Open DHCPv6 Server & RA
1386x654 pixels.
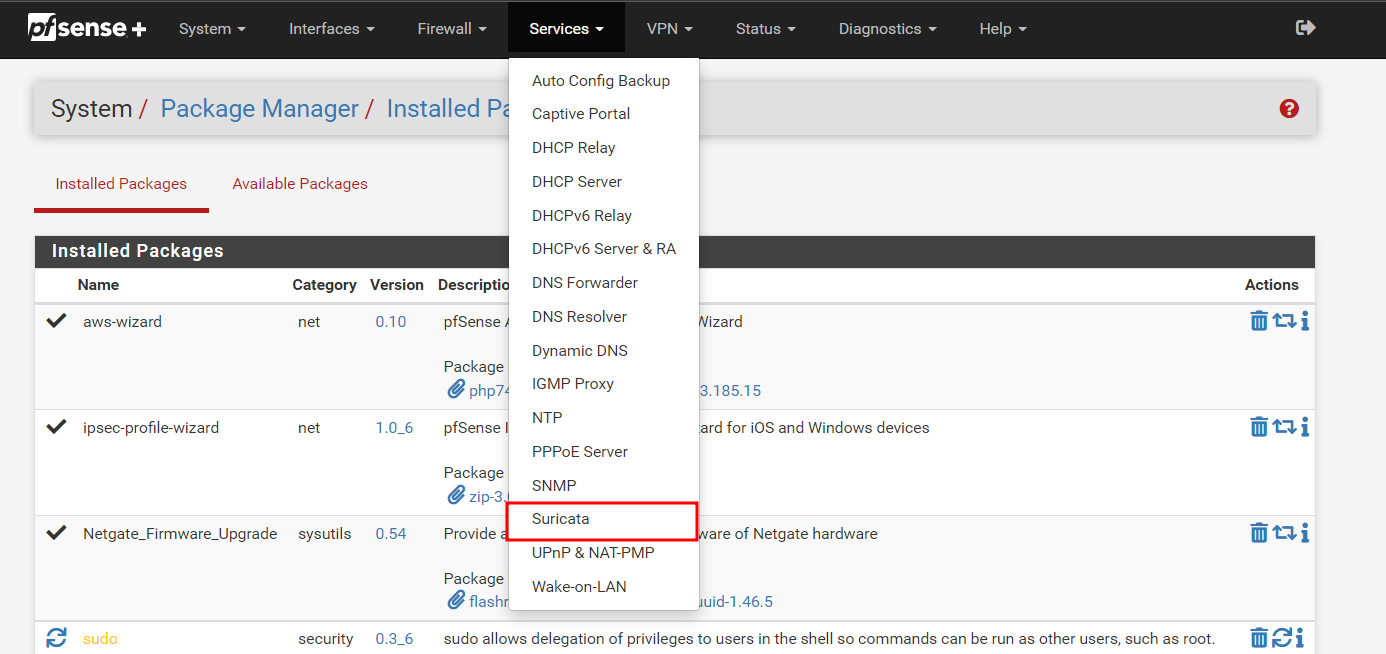point(603,249)
